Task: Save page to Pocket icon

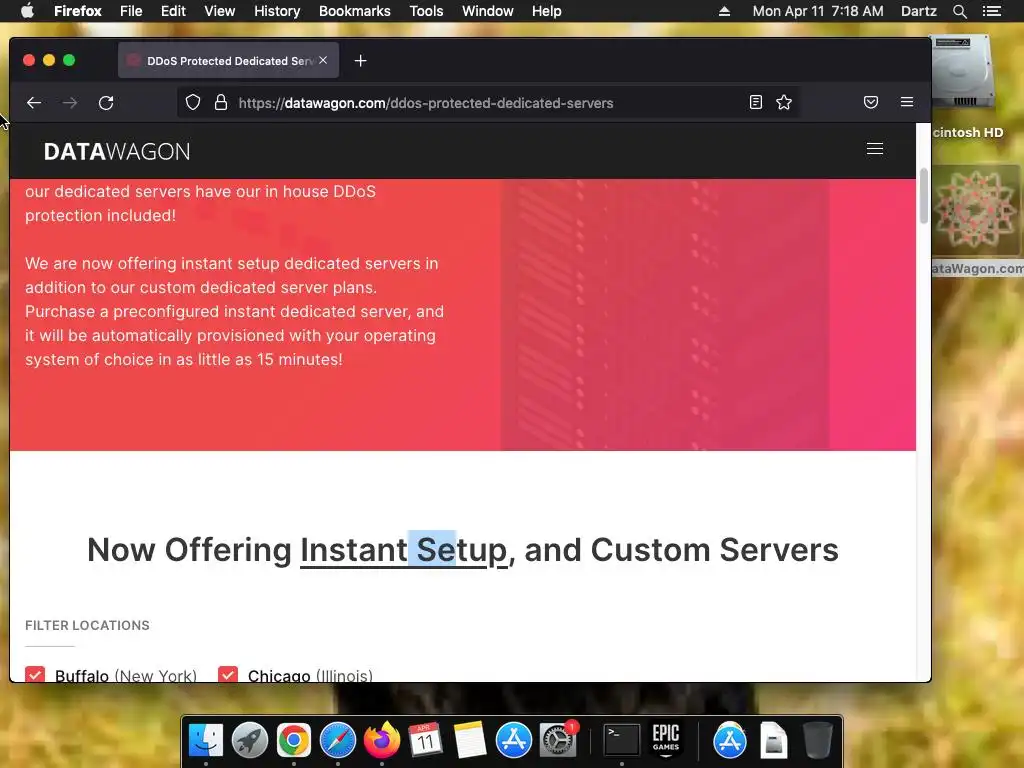Action: pos(871,102)
